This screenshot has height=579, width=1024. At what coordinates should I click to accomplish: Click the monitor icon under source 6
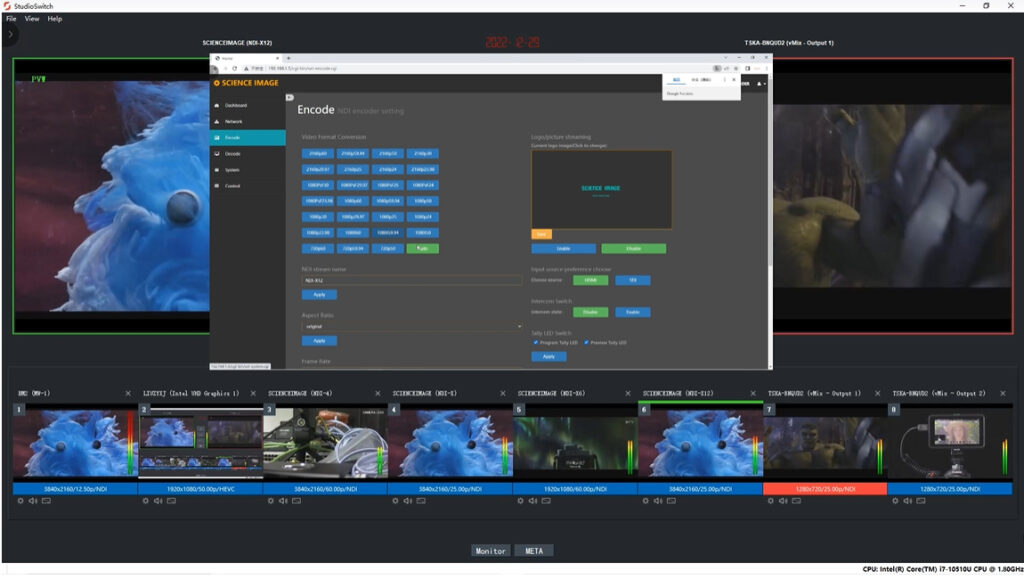coord(671,501)
